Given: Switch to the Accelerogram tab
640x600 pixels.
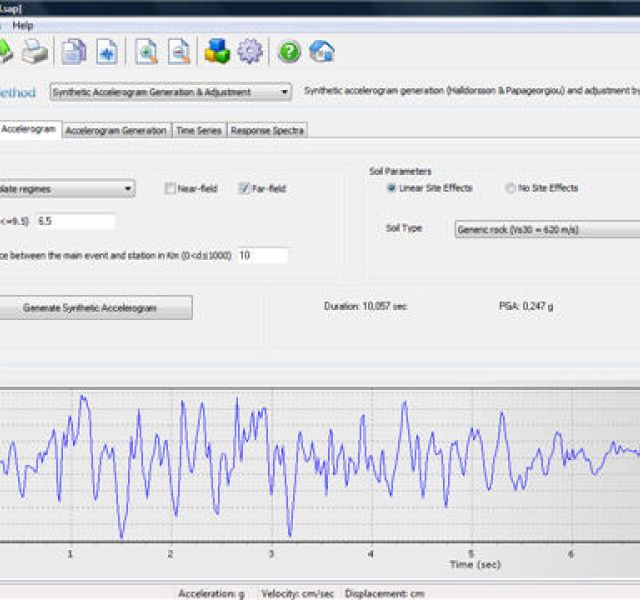Looking at the screenshot, I should click(29, 129).
